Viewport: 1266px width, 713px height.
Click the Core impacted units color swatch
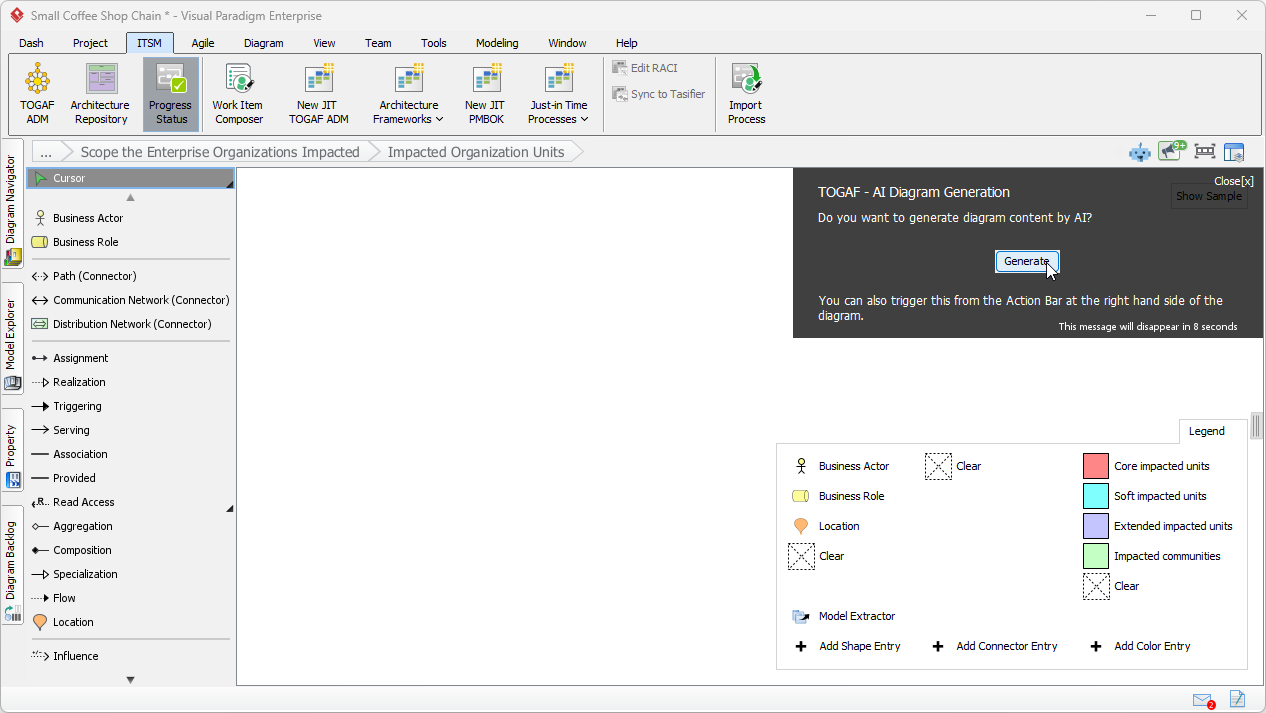click(x=1094, y=465)
